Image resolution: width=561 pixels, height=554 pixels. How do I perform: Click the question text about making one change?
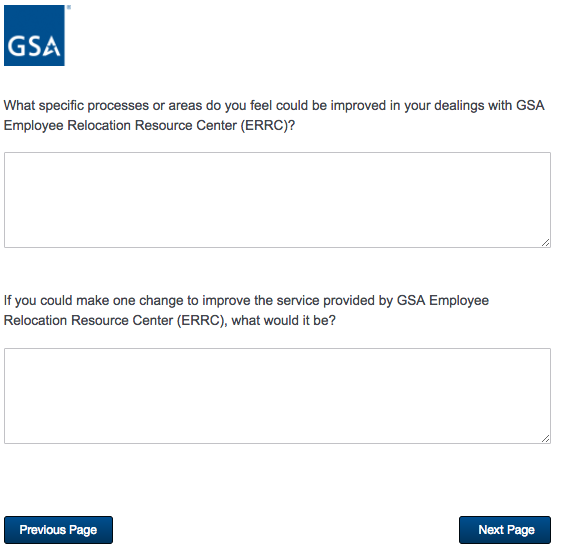246,310
